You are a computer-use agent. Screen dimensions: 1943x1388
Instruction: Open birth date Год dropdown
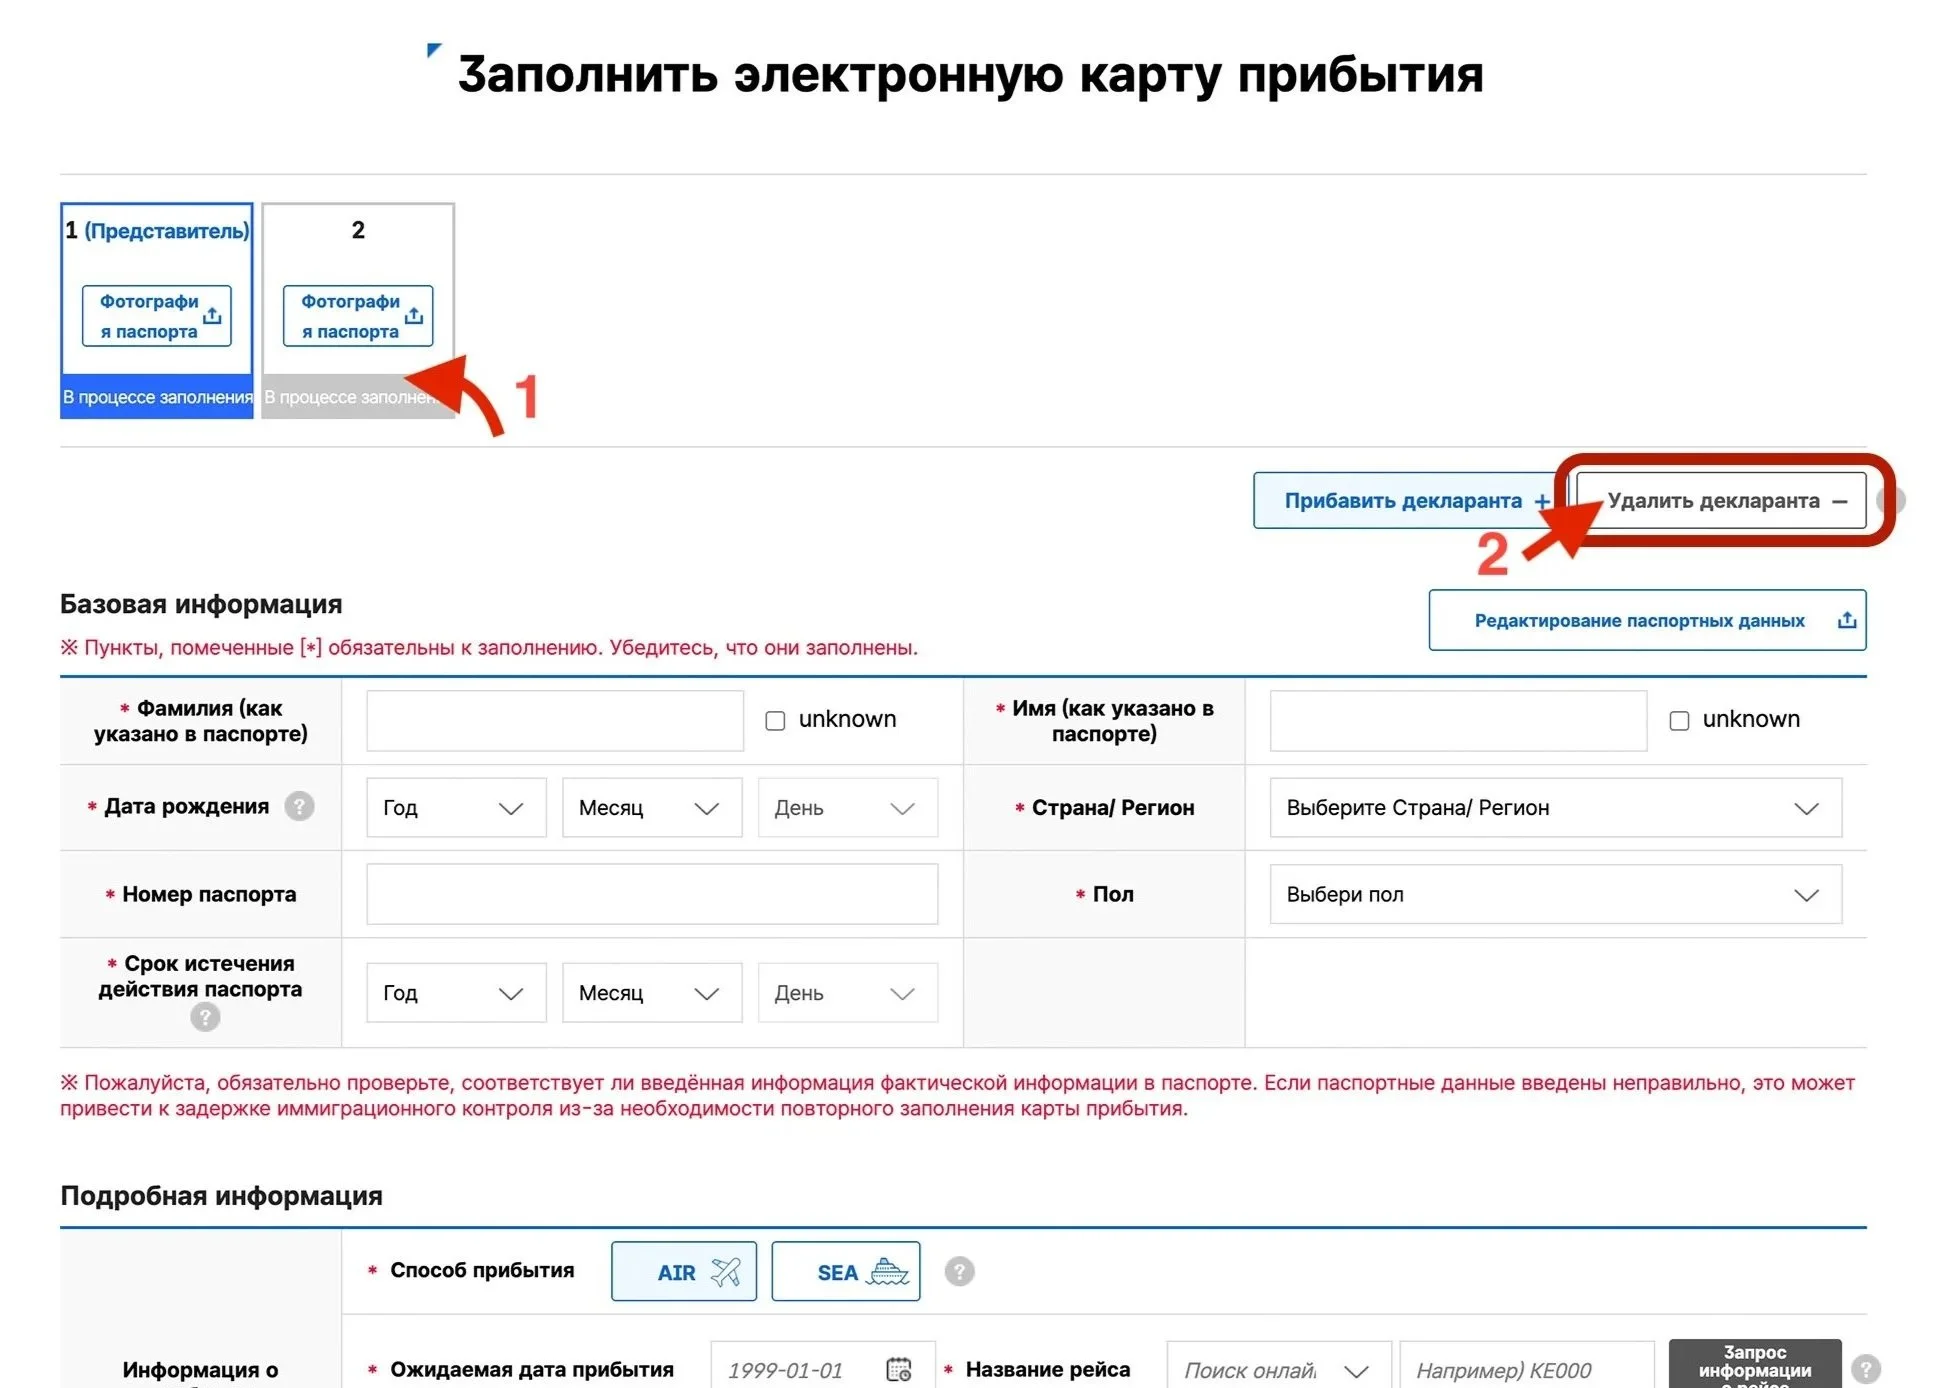(x=455, y=807)
